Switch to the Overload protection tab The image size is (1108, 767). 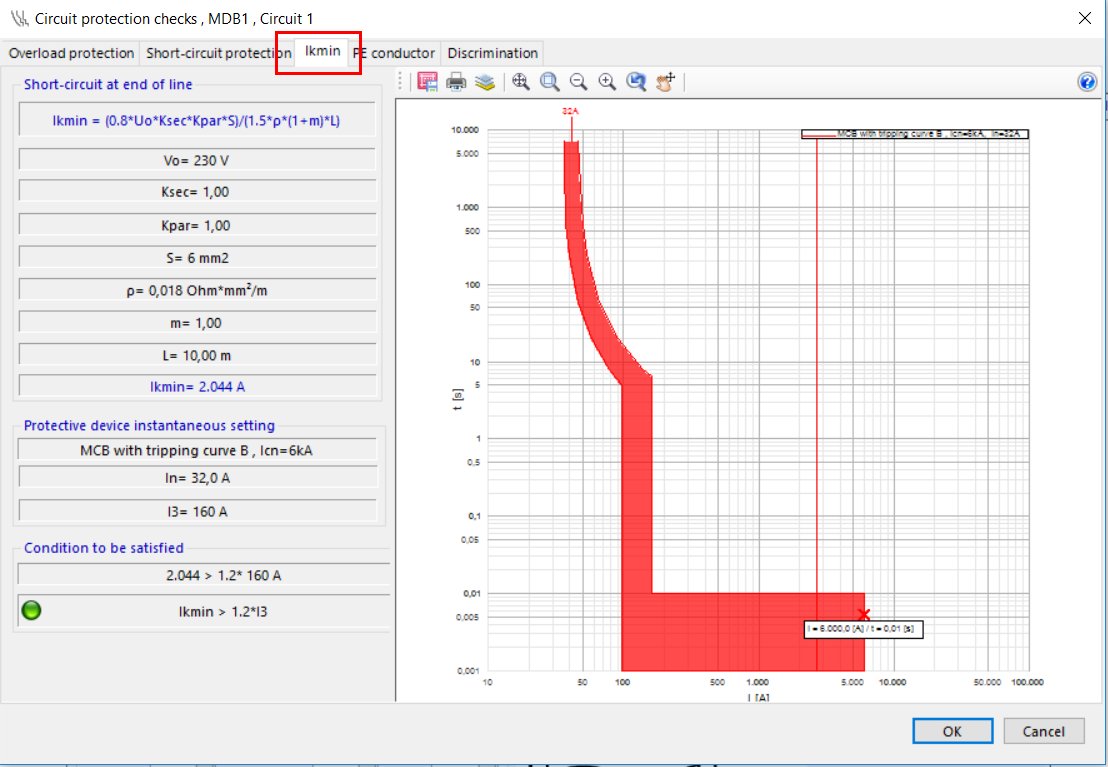coord(71,53)
